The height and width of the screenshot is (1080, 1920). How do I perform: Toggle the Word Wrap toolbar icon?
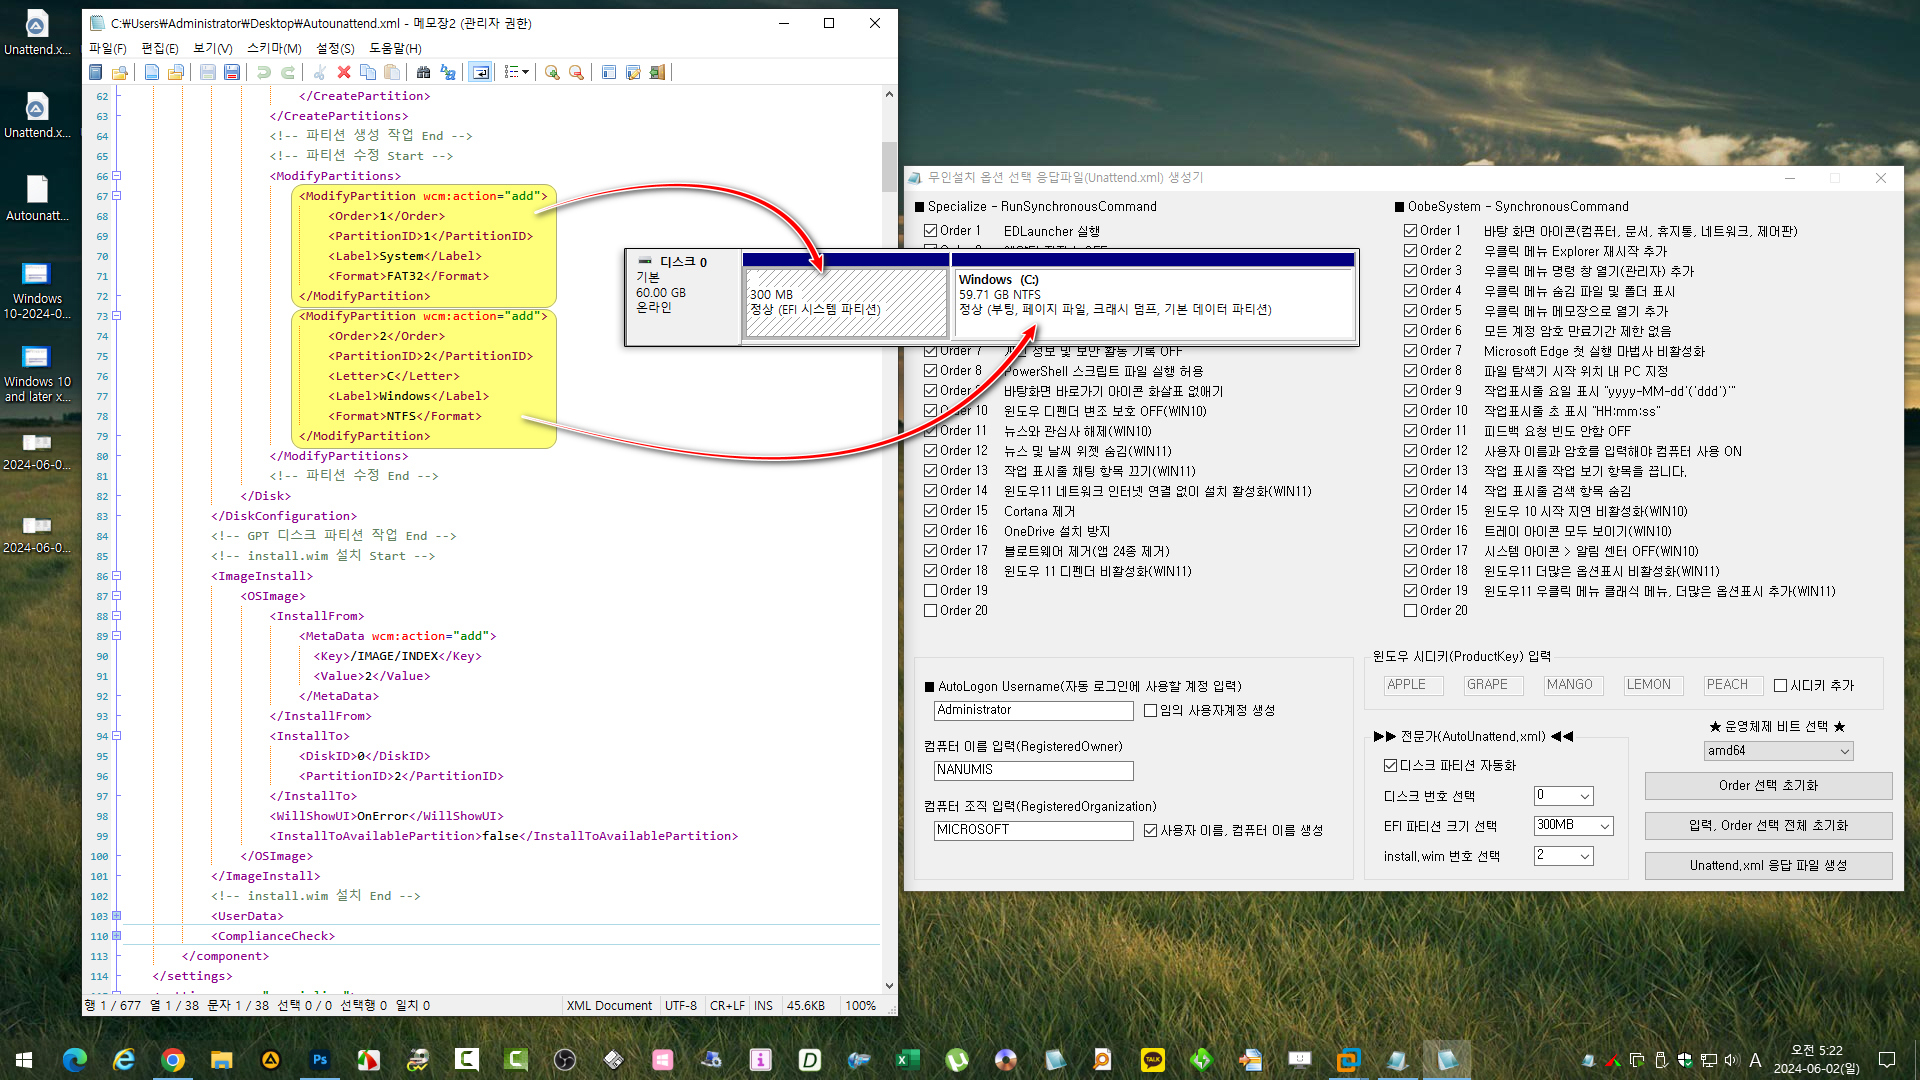pos(480,72)
